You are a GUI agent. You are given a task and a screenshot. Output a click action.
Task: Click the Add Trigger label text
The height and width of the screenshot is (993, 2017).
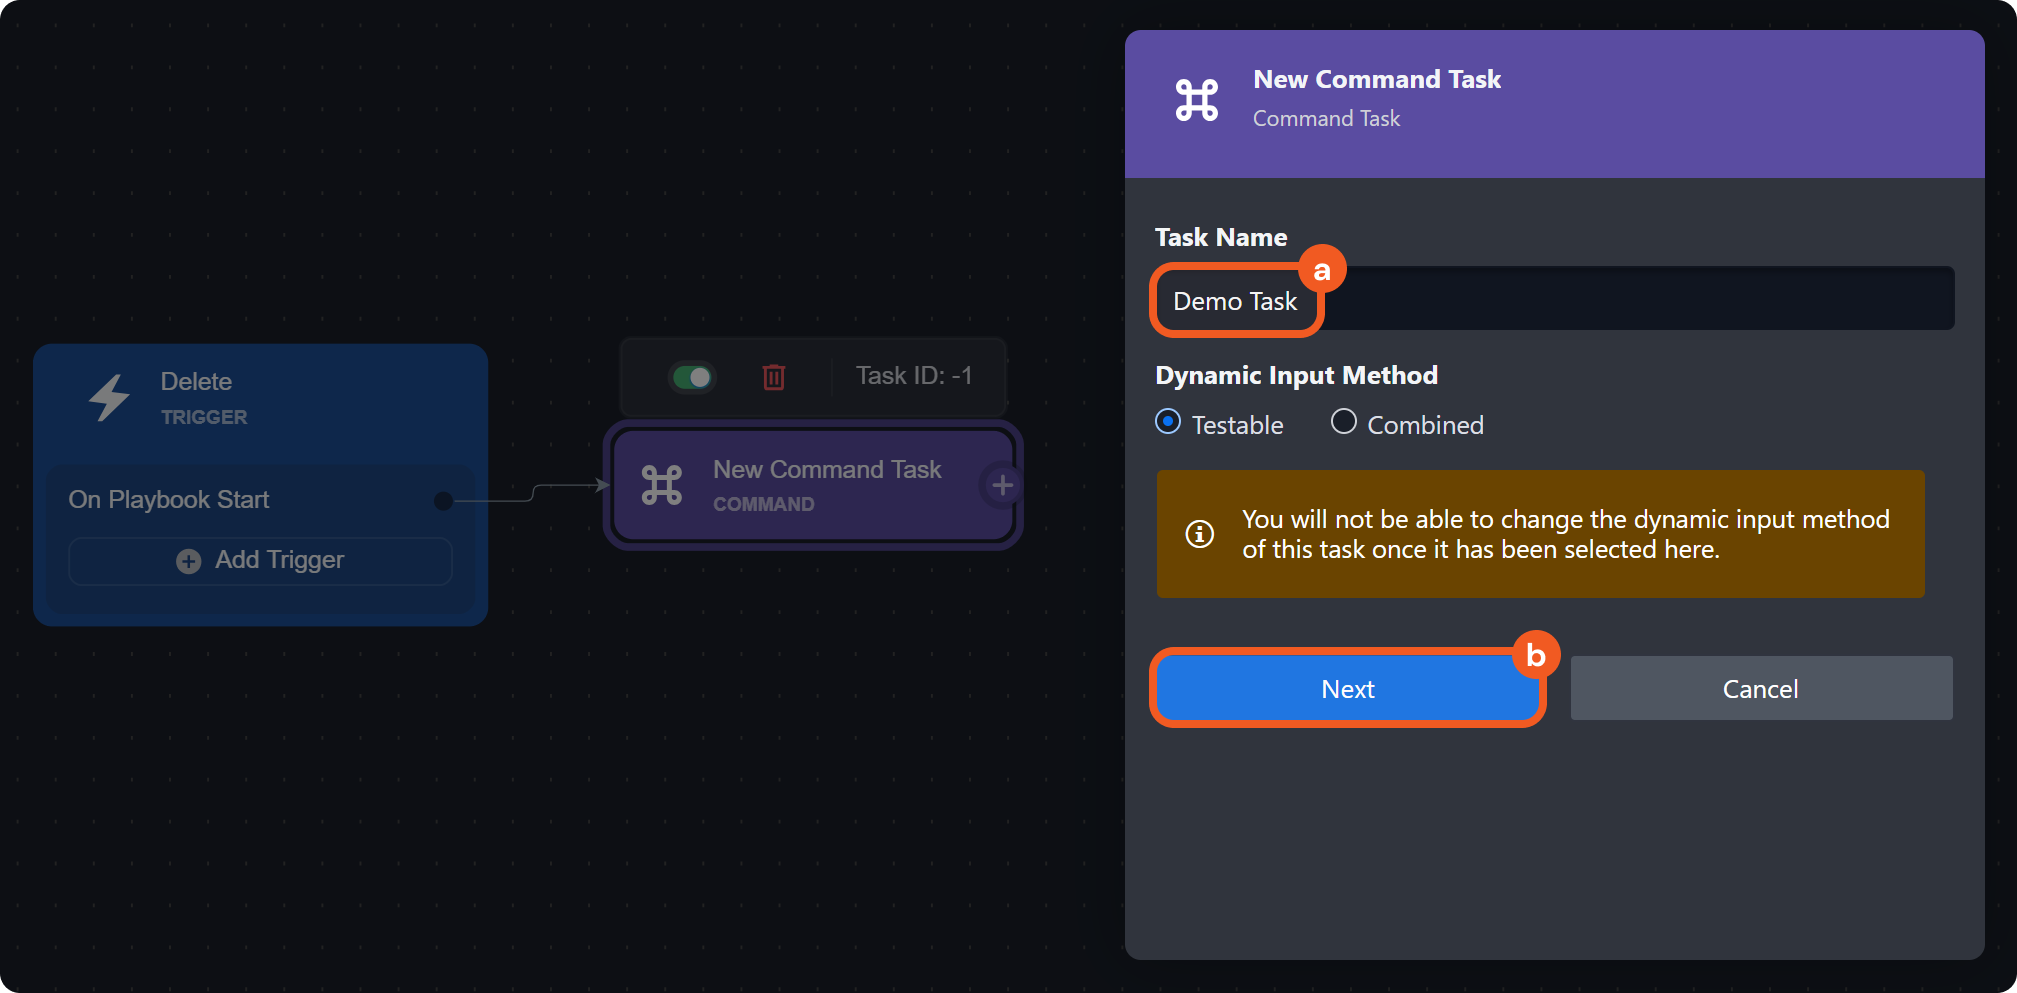tap(279, 560)
